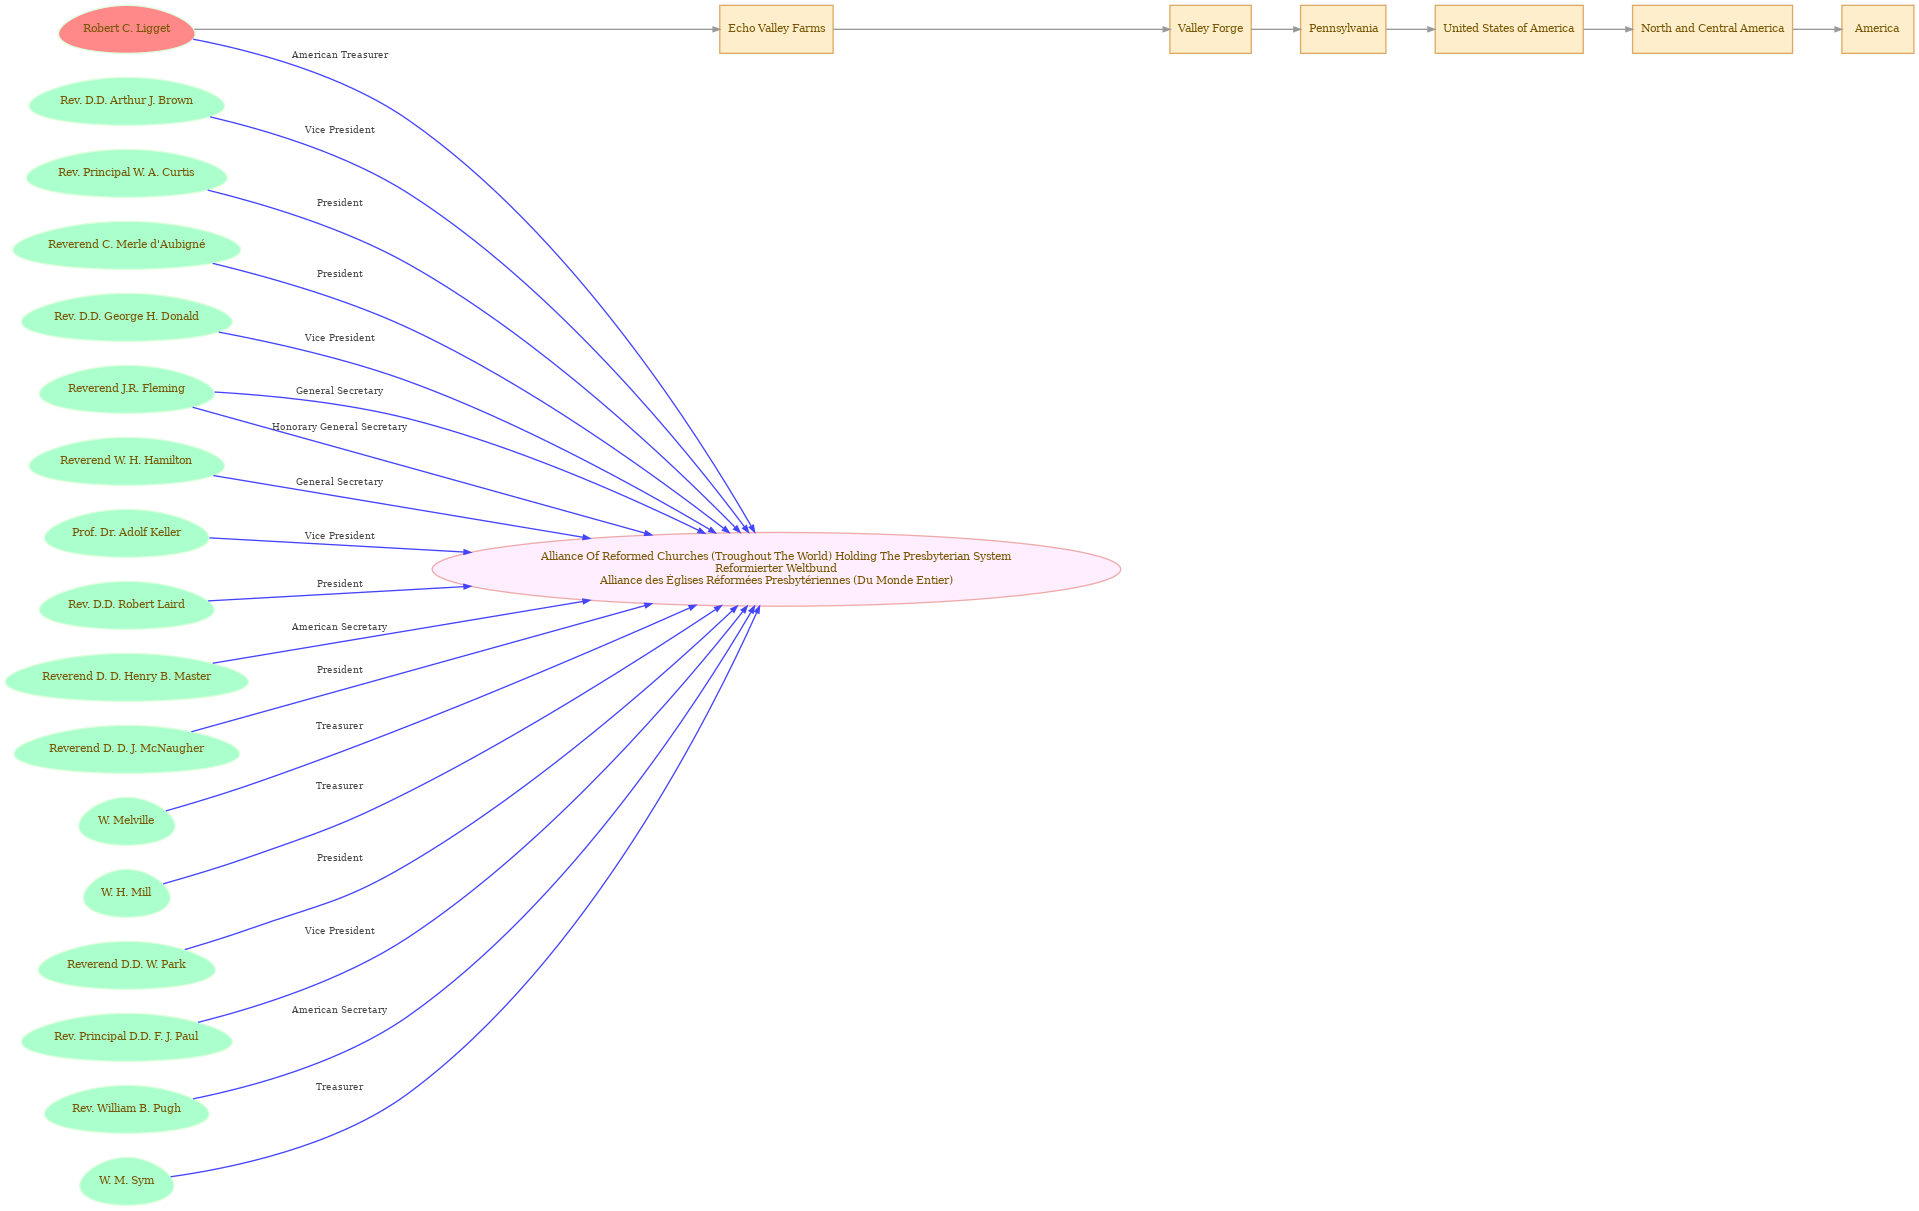Select the Rev. William B. Pugh node
Viewport: 1919px width, 1211px height.
[127, 1109]
